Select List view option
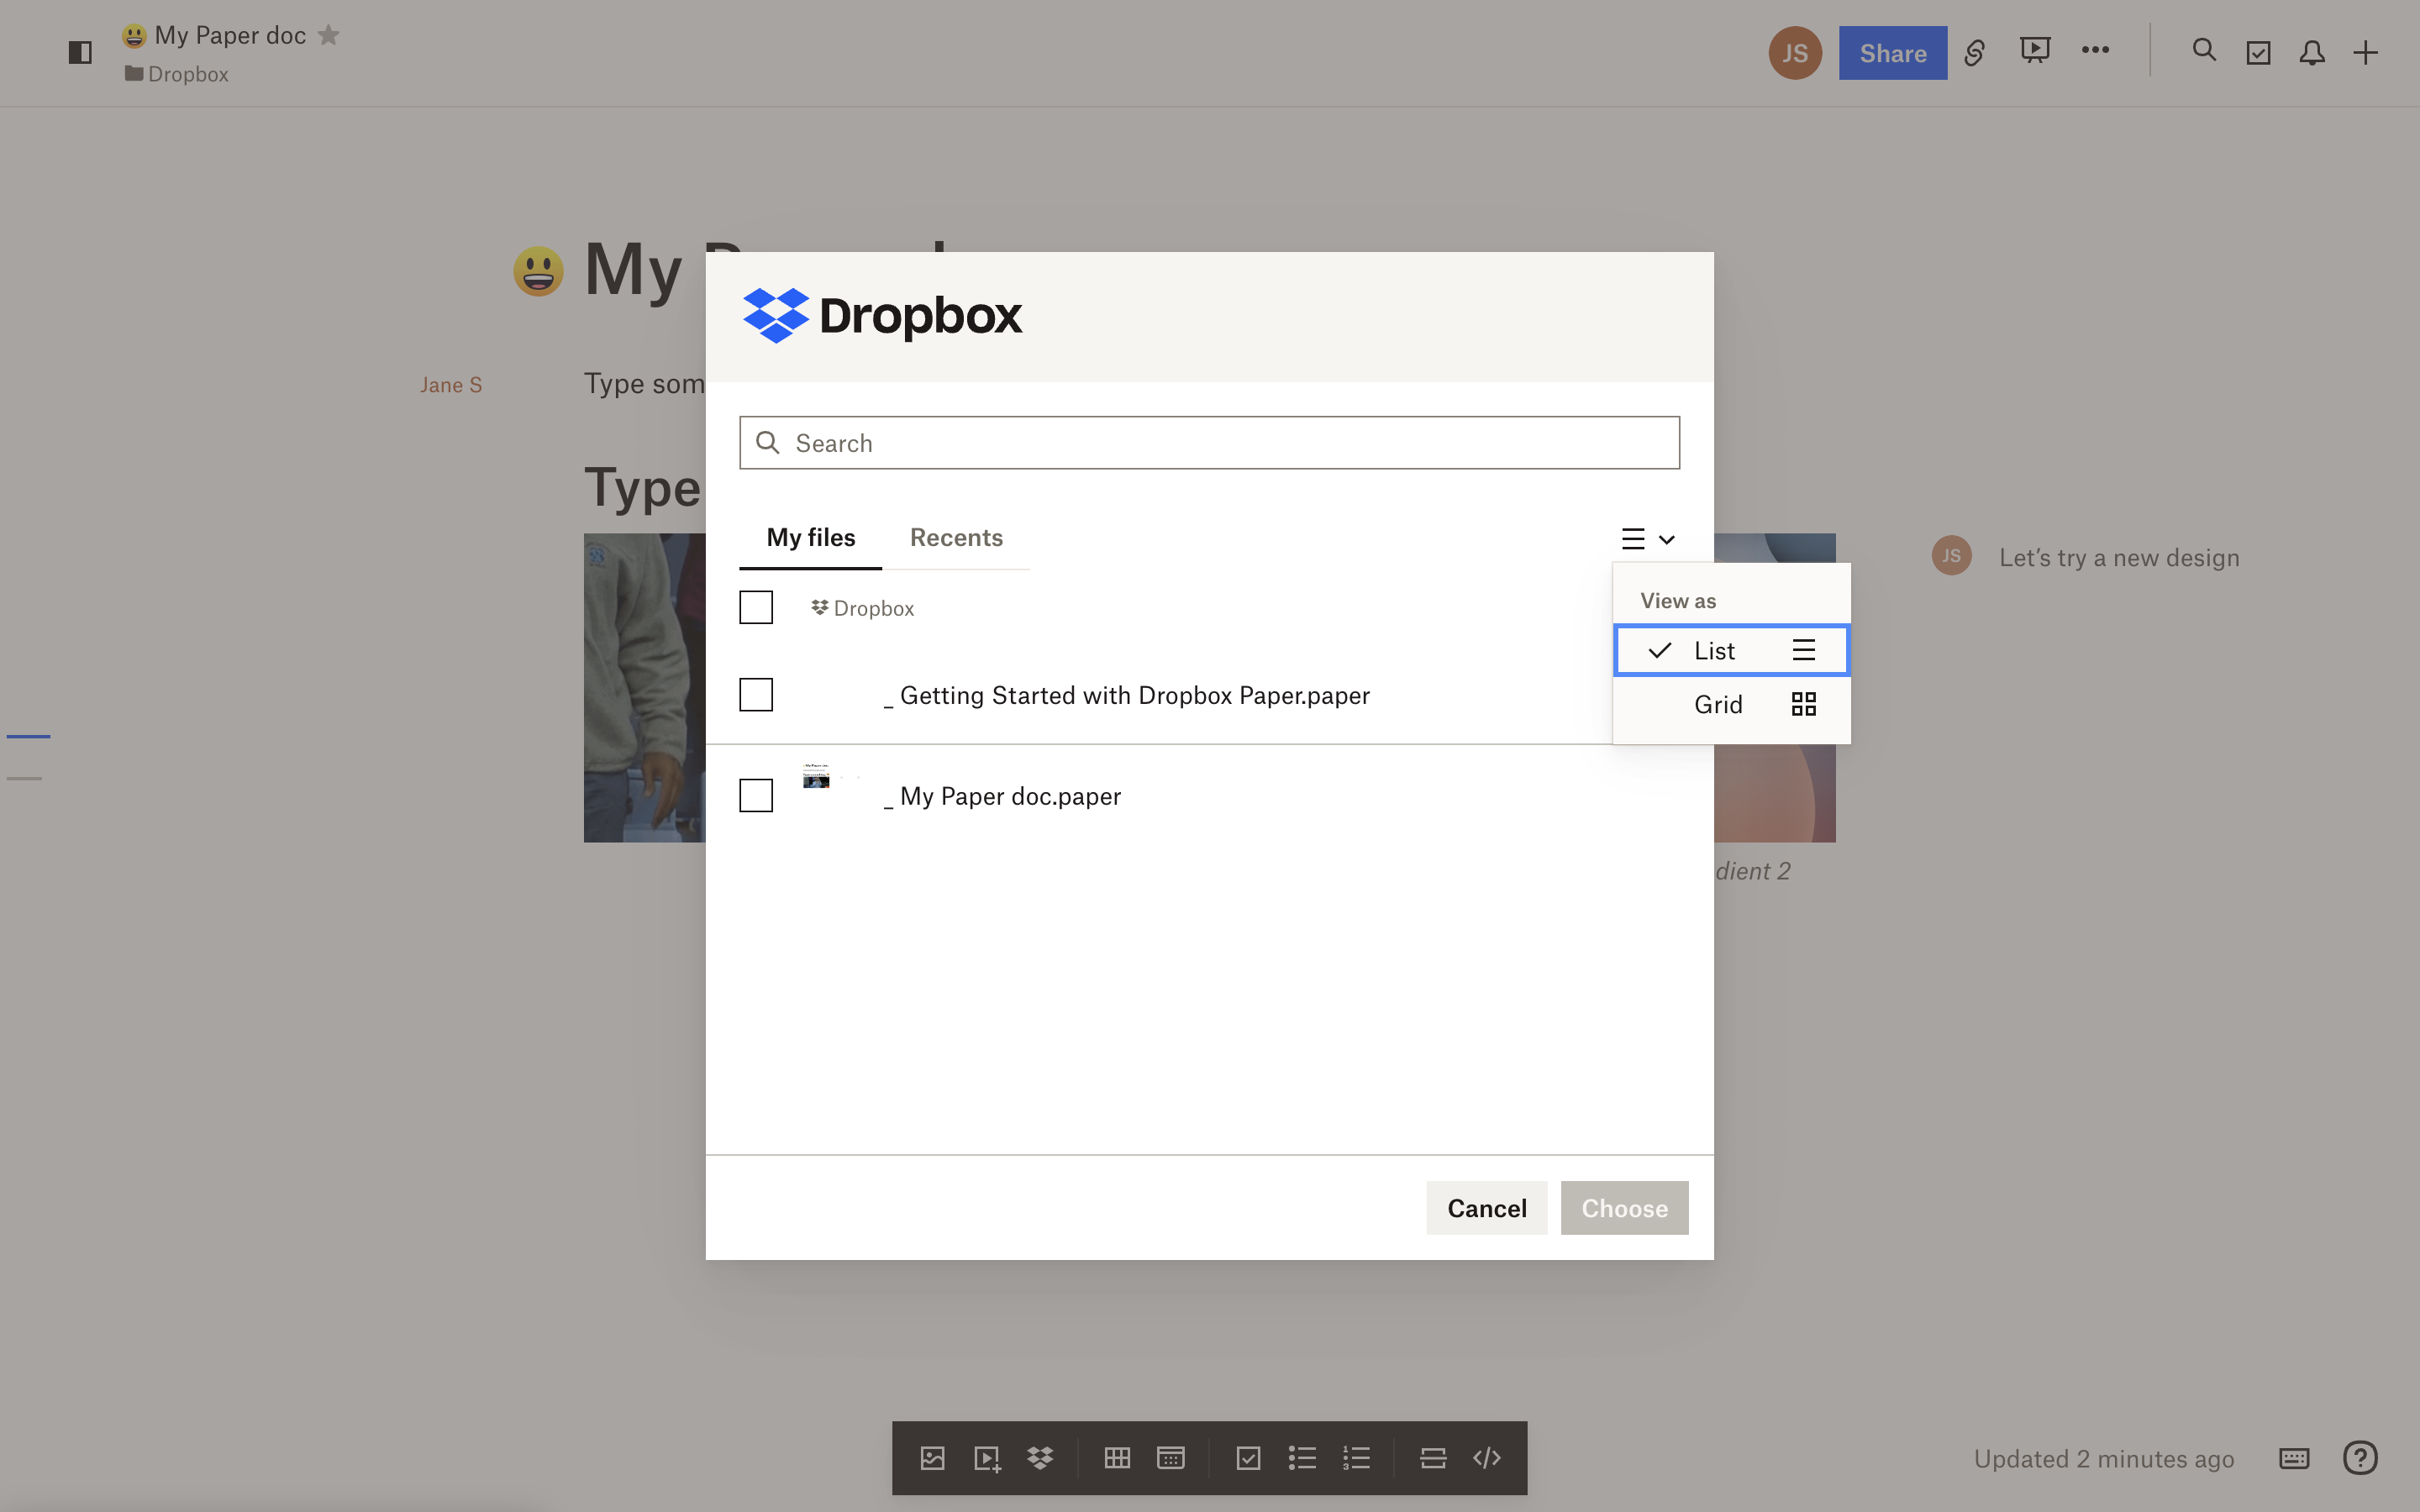 (1732, 650)
